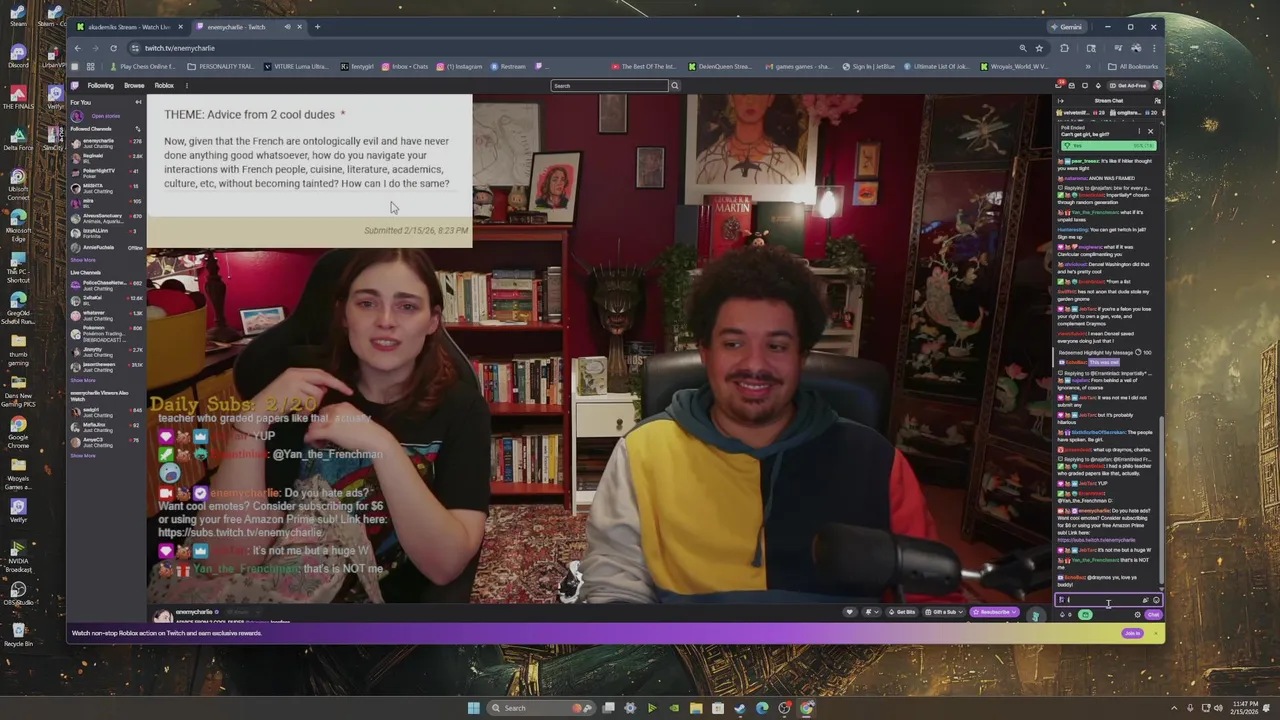The width and height of the screenshot is (1280, 720).
Task: Open the emote picker in chat input
Action: coord(1156,600)
